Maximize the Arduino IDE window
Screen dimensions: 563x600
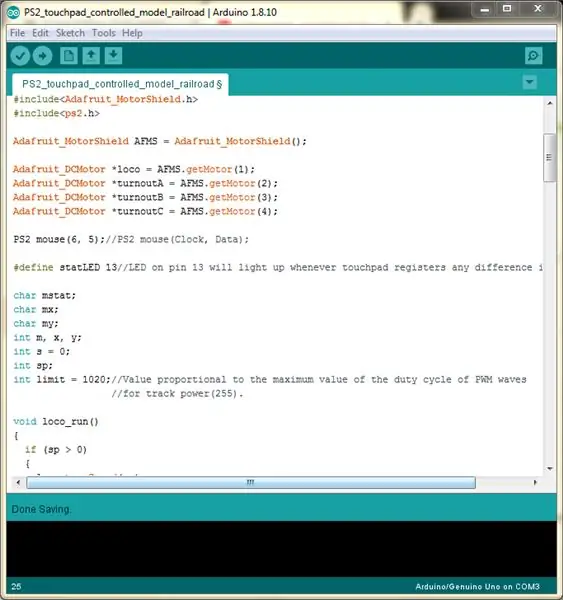click(x=507, y=9)
